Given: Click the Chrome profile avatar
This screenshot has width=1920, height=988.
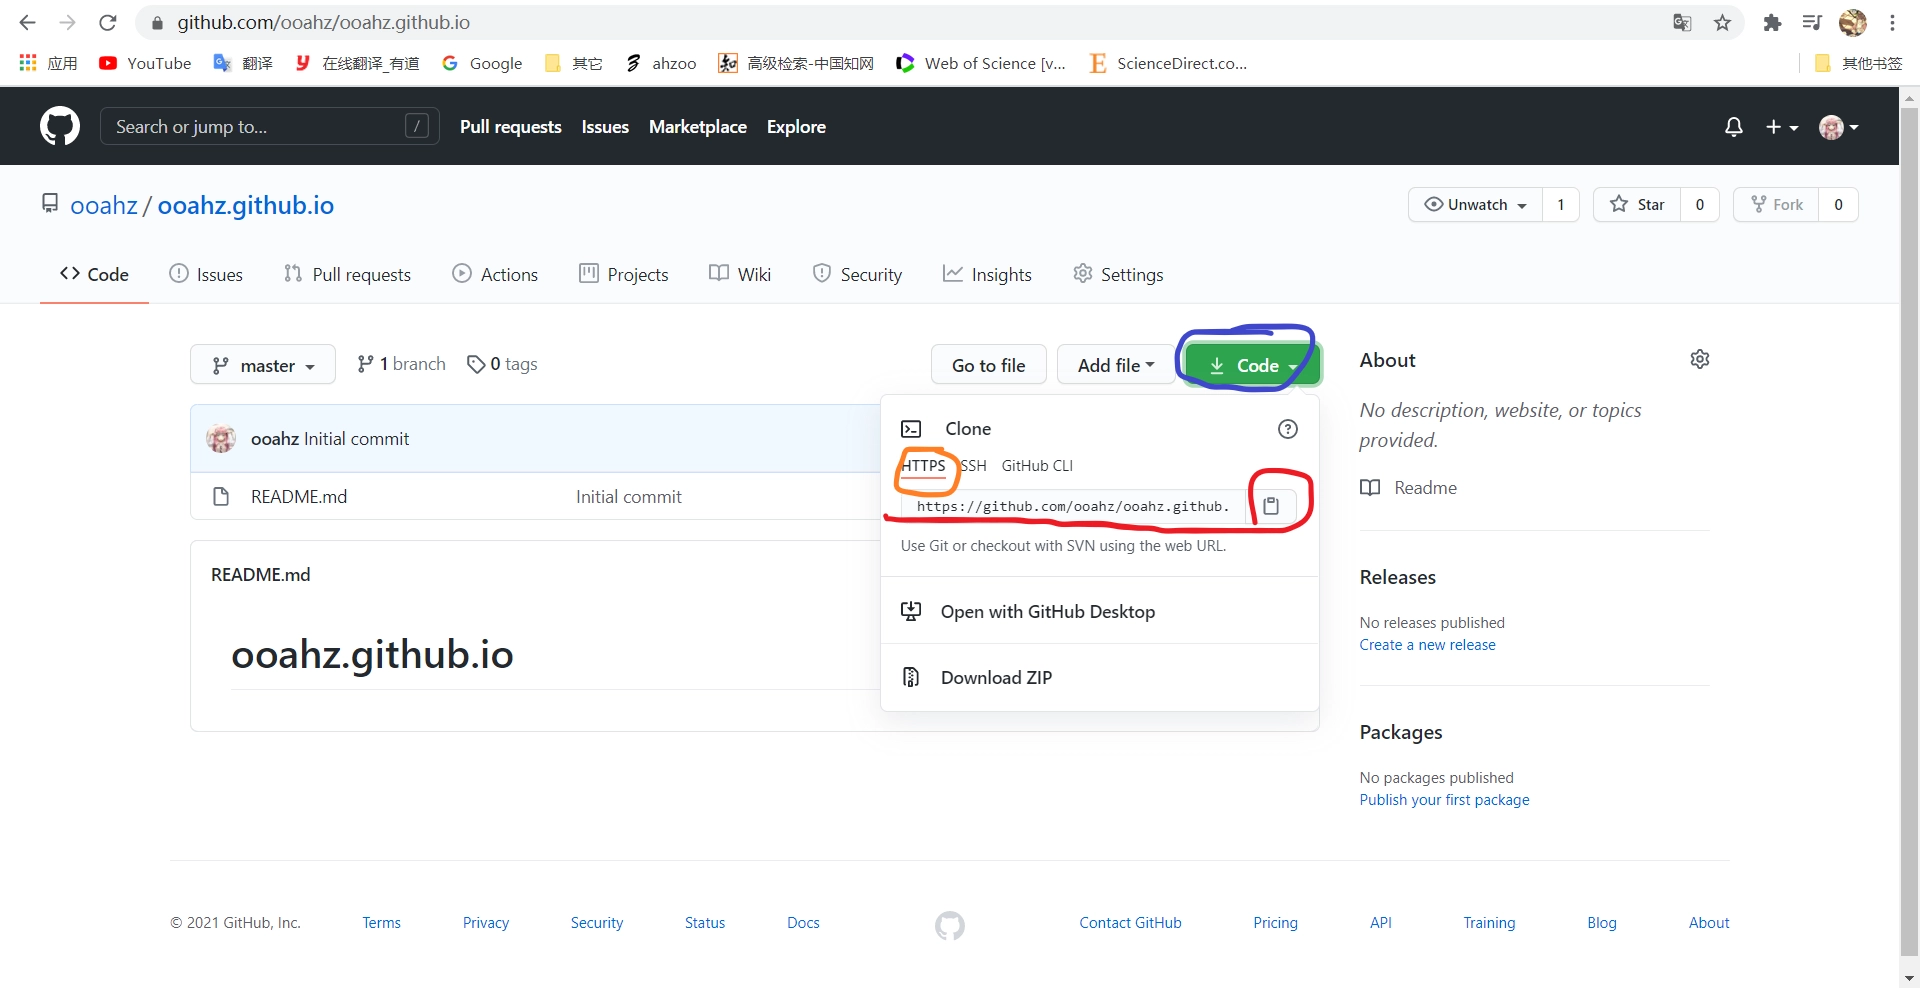Looking at the screenshot, I should click(x=1853, y=22).
